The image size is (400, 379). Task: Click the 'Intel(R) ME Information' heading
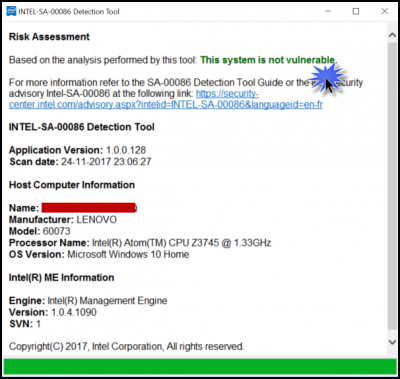(62, 277)
